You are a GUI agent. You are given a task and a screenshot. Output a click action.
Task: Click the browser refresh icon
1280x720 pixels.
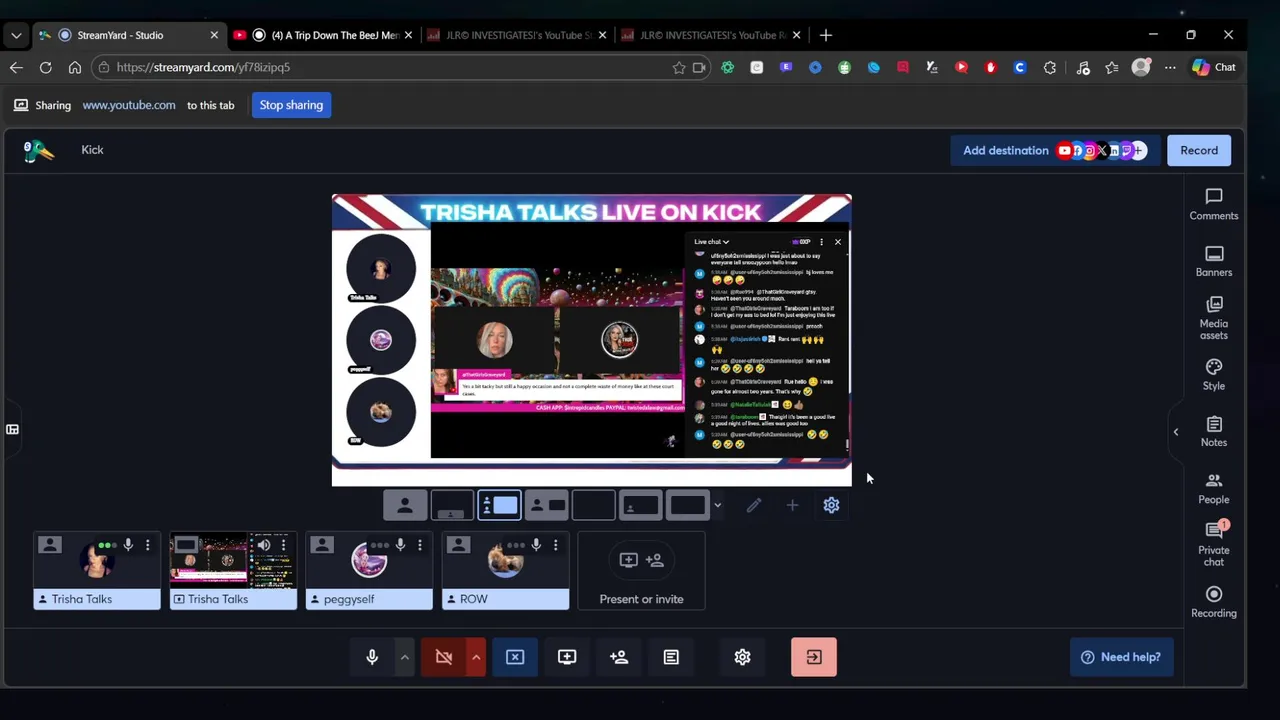coord(45,67)
